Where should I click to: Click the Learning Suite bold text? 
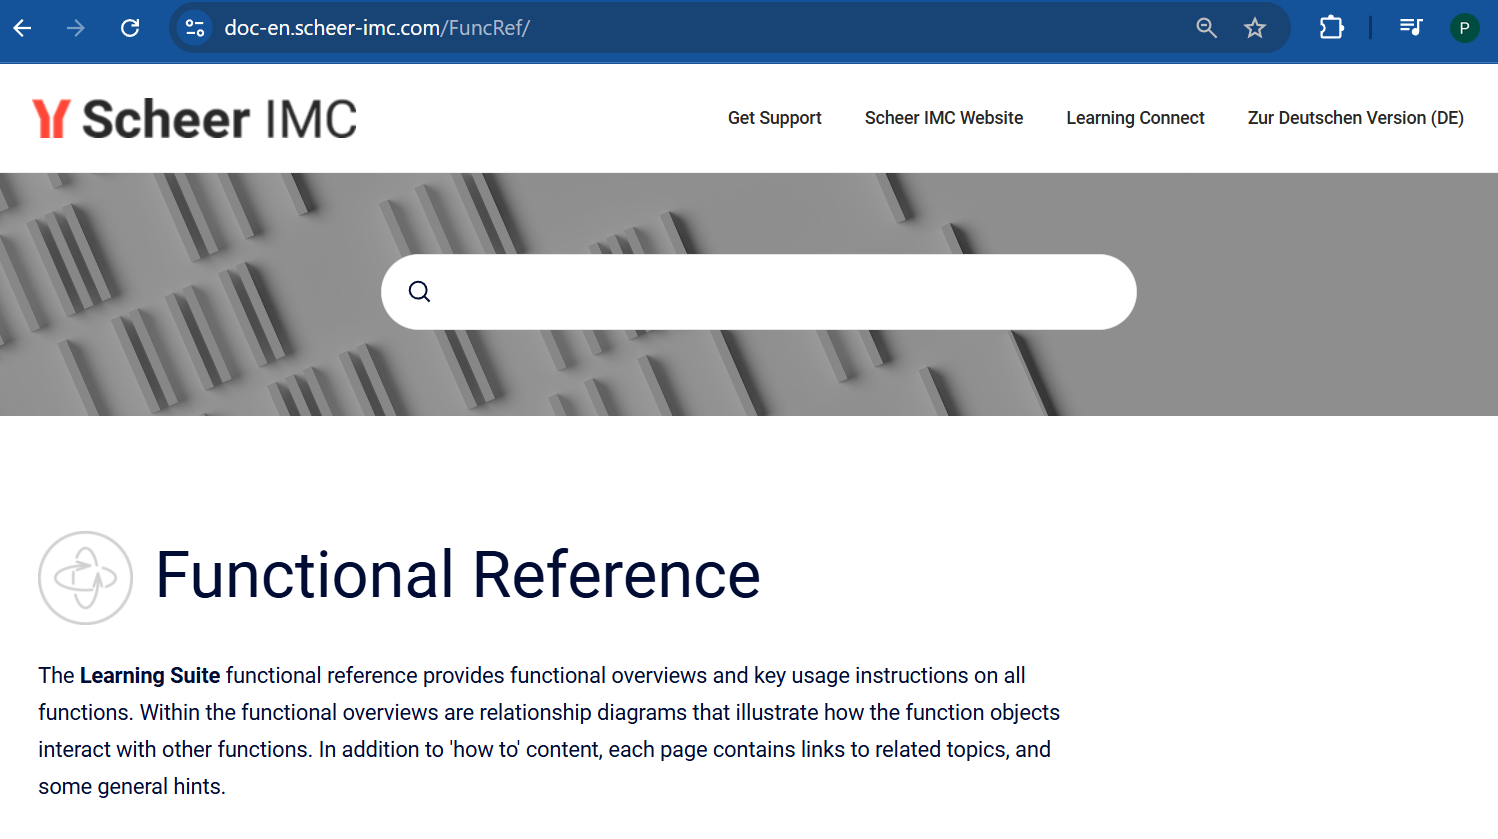click(150, 675)
